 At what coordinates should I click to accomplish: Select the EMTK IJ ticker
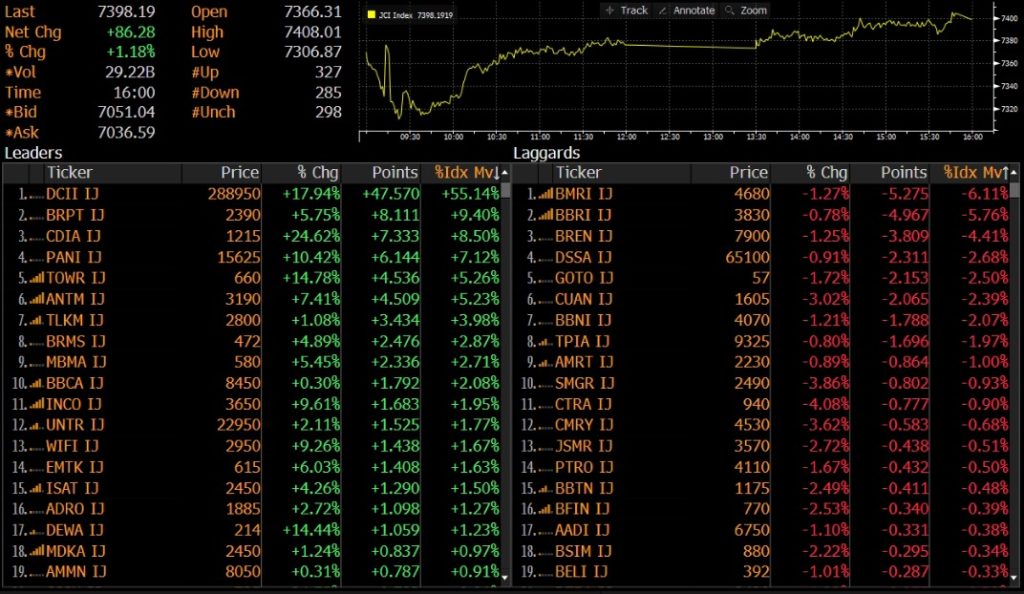75,467
